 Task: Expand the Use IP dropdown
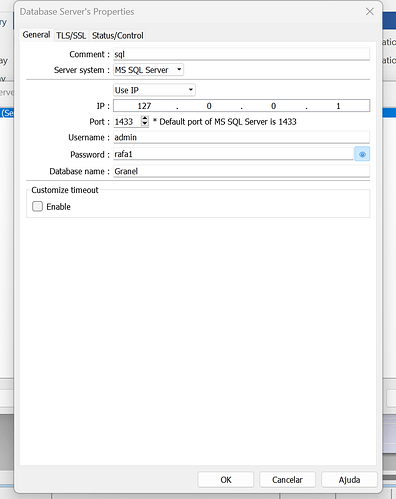click(x=154, y=90)
